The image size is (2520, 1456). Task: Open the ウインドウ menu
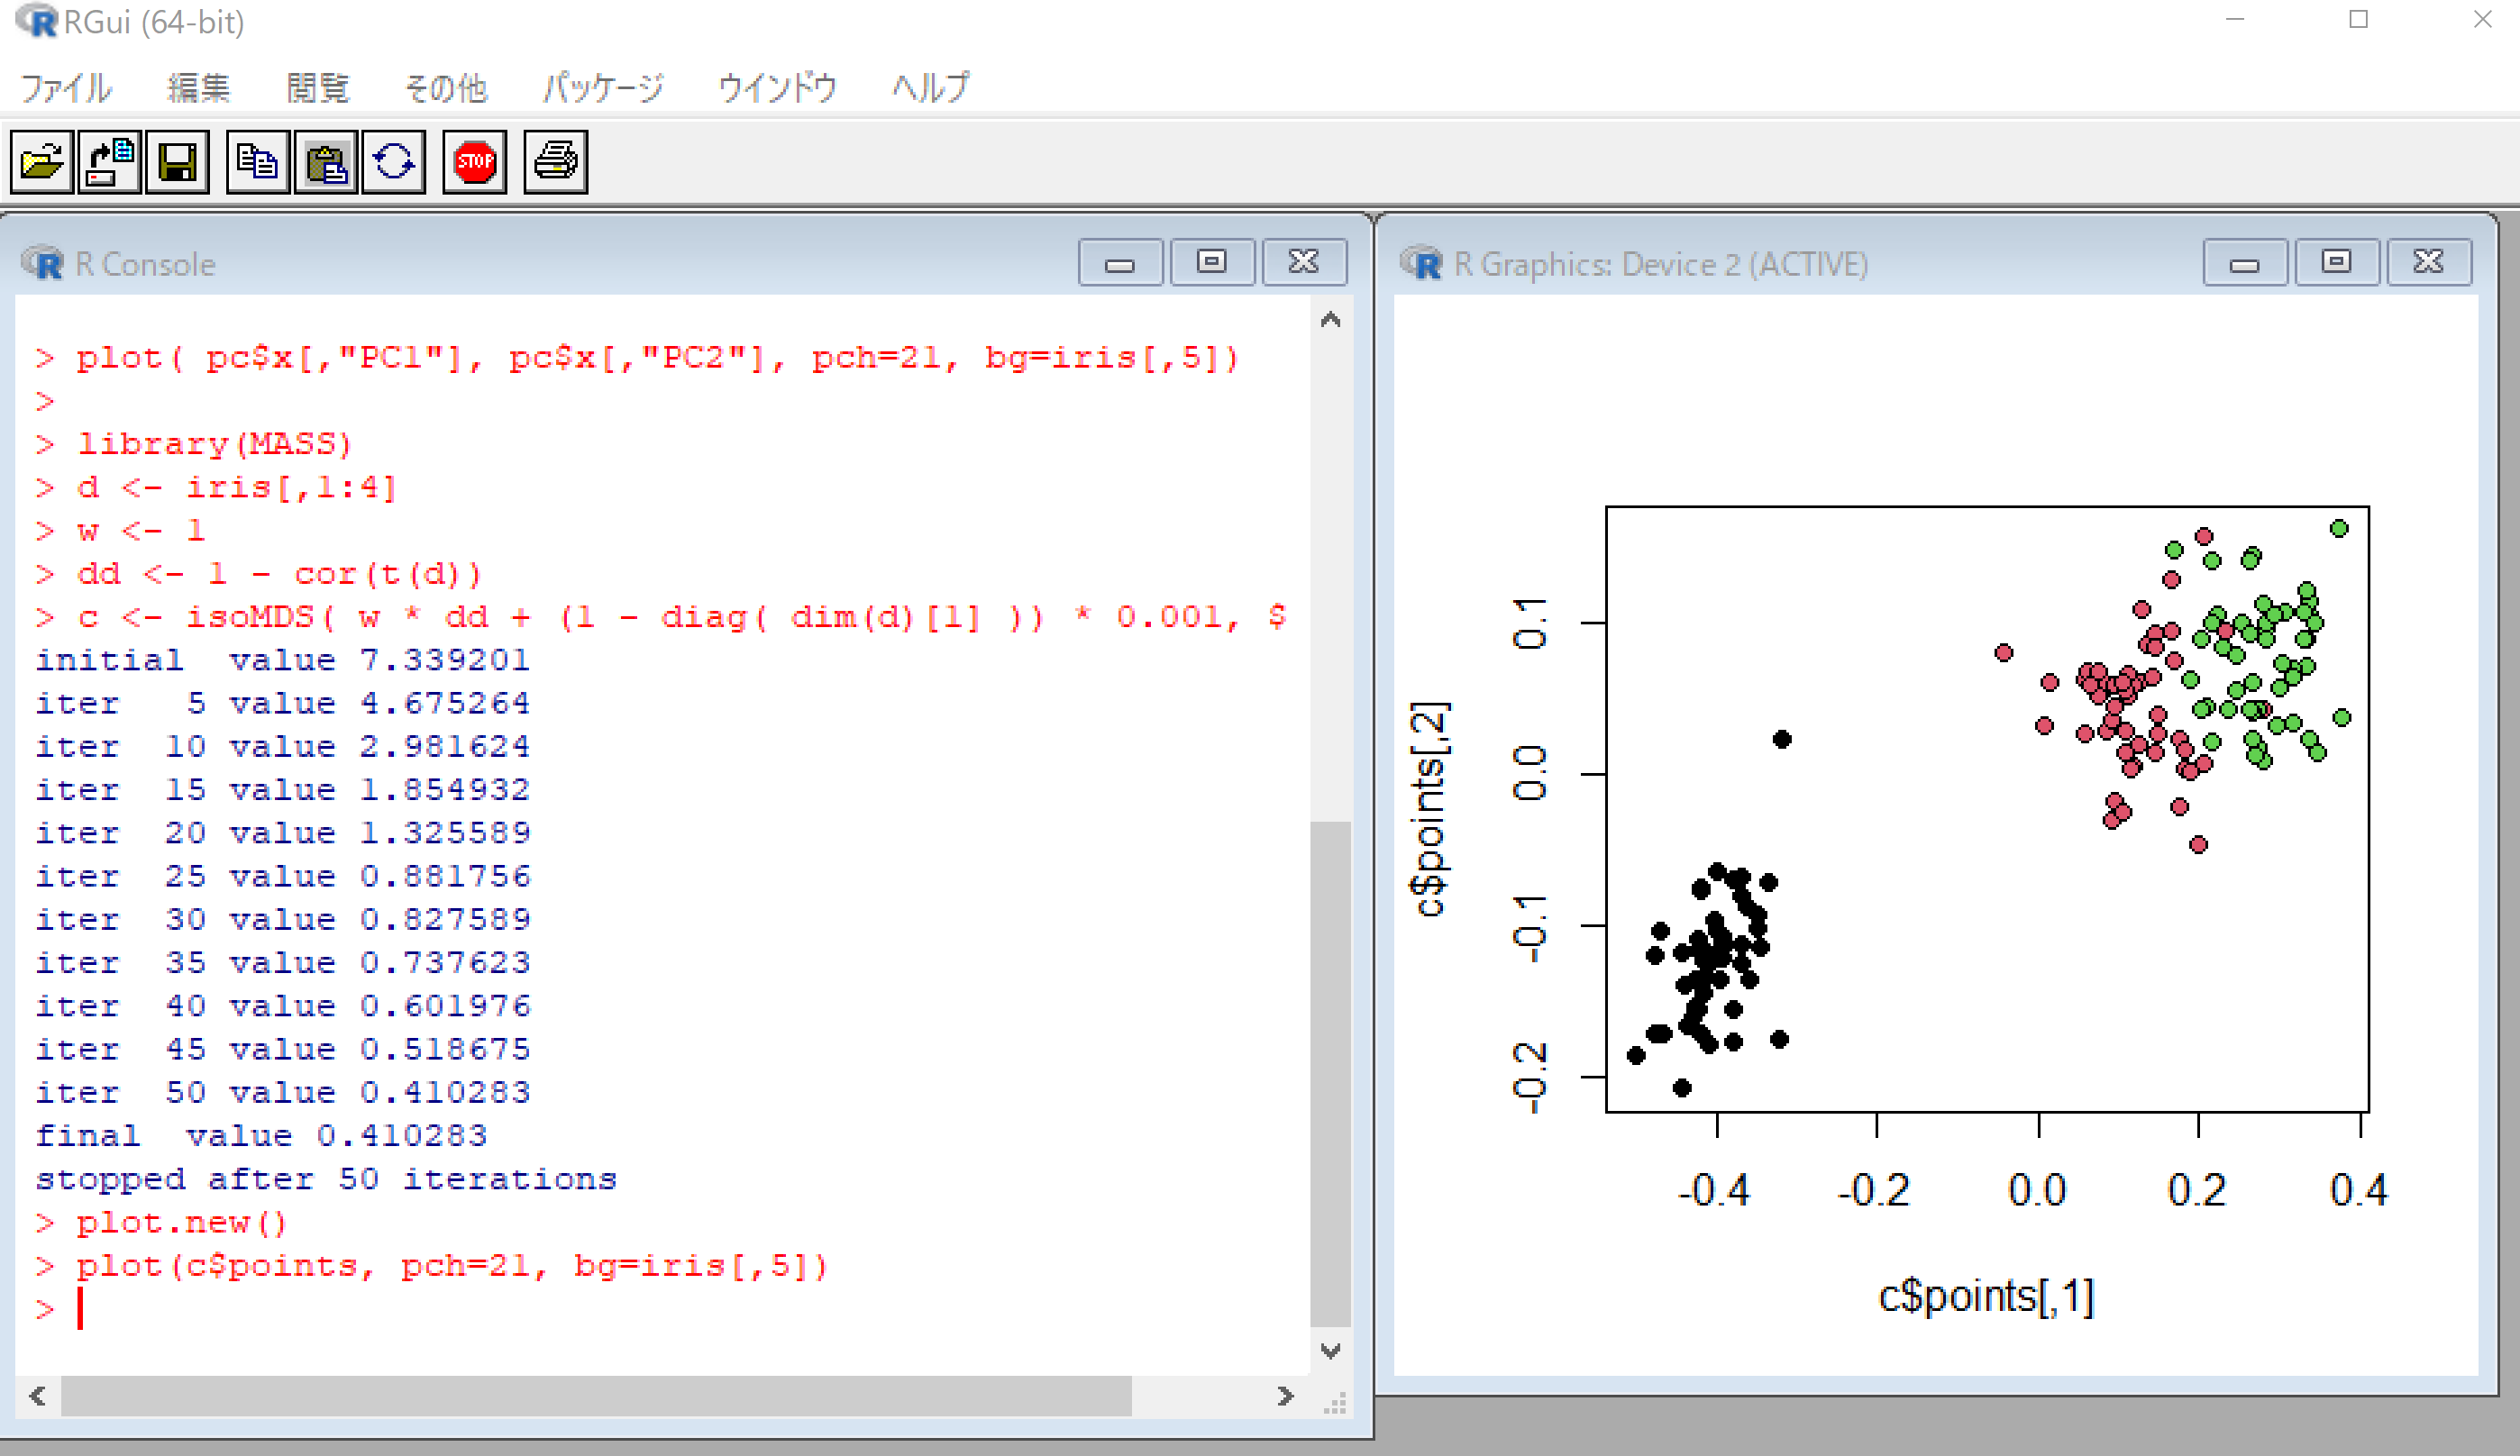click(x=777, y=88)
